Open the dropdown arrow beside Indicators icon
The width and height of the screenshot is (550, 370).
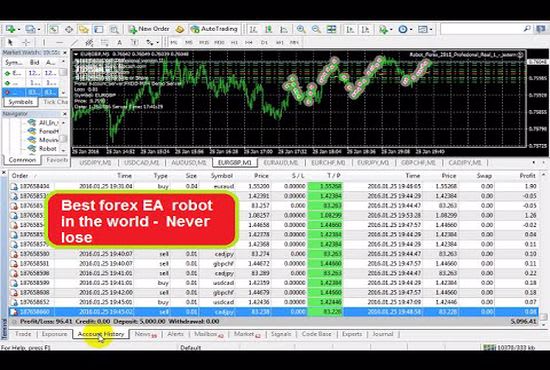point(391,29)
